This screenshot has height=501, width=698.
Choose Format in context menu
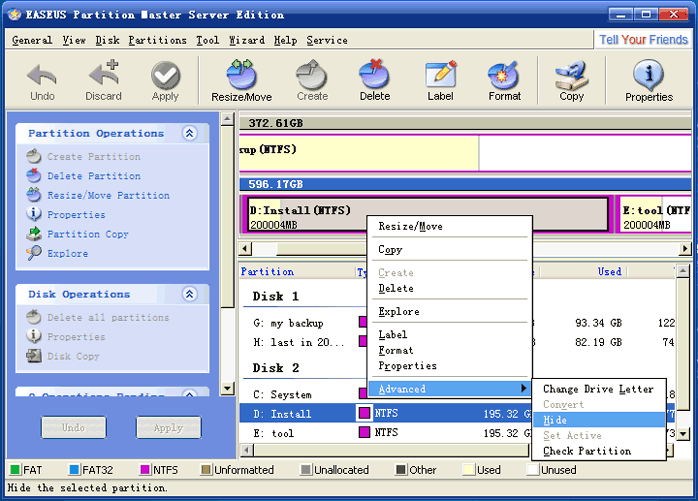[450, 350]
